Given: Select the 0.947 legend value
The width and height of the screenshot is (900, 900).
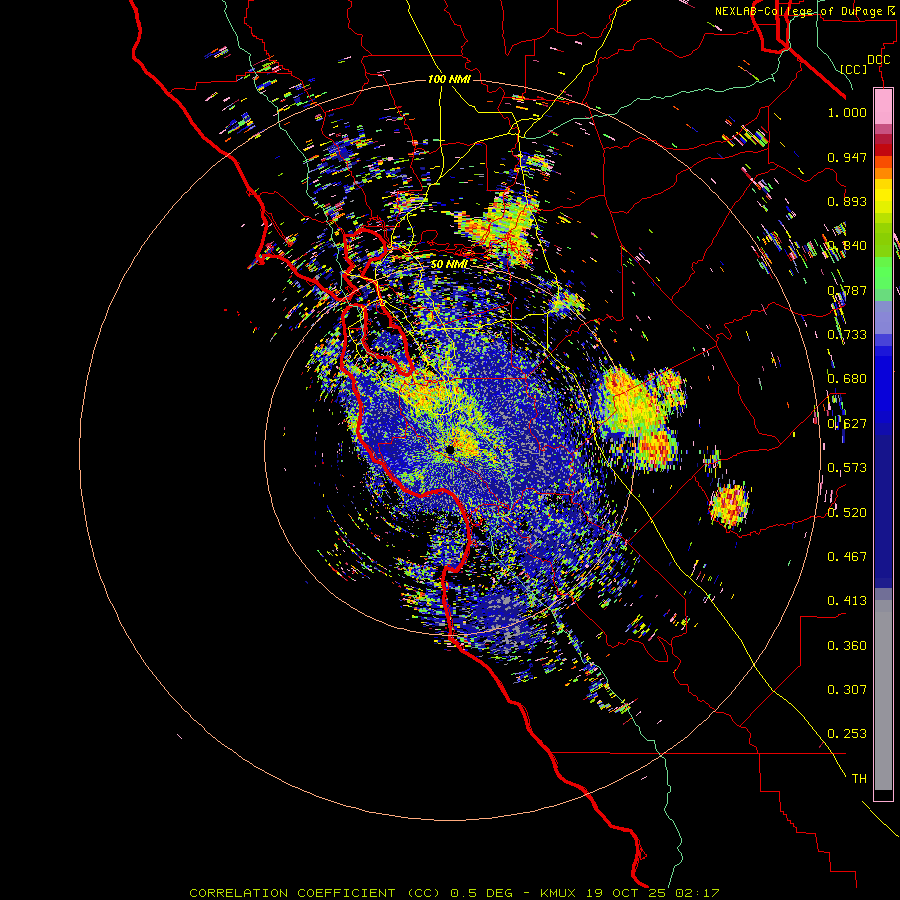Looking at the screenshot, I should [x=847, y=157].
